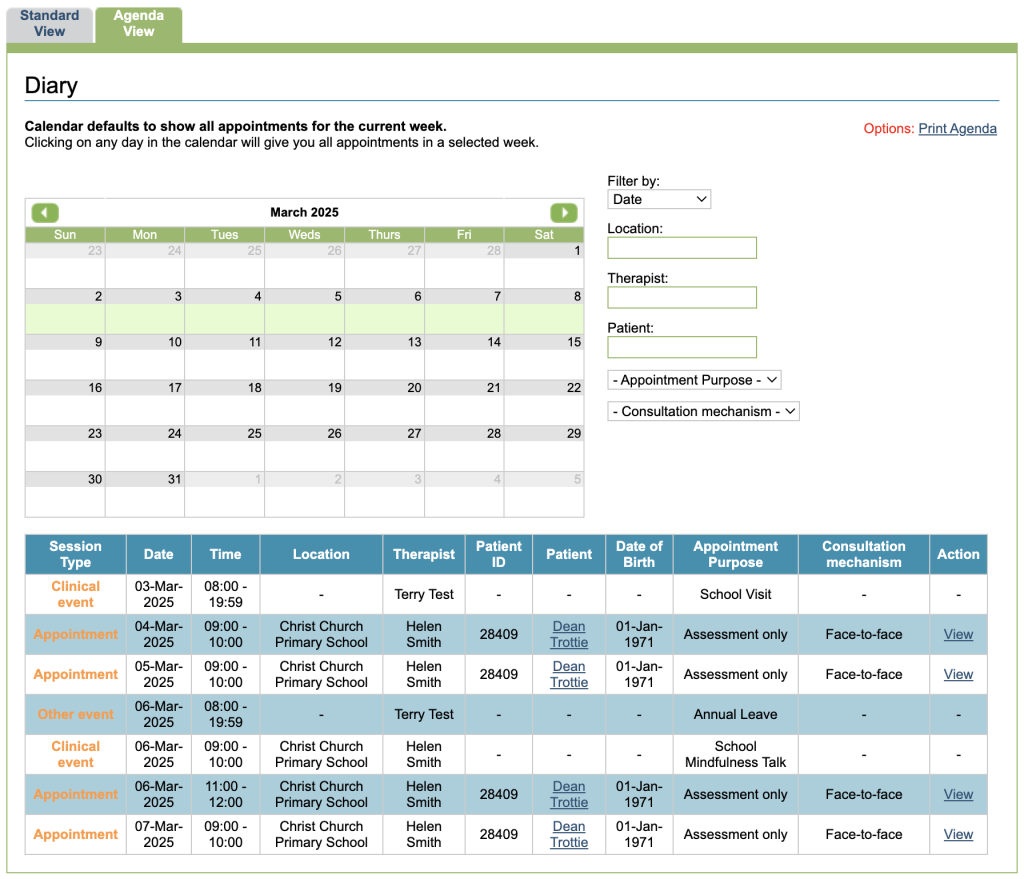This screenshot has width=1024, height=879.
Task: Expand the Appointment Purpose dropdown
Action: tap(694, 380)
